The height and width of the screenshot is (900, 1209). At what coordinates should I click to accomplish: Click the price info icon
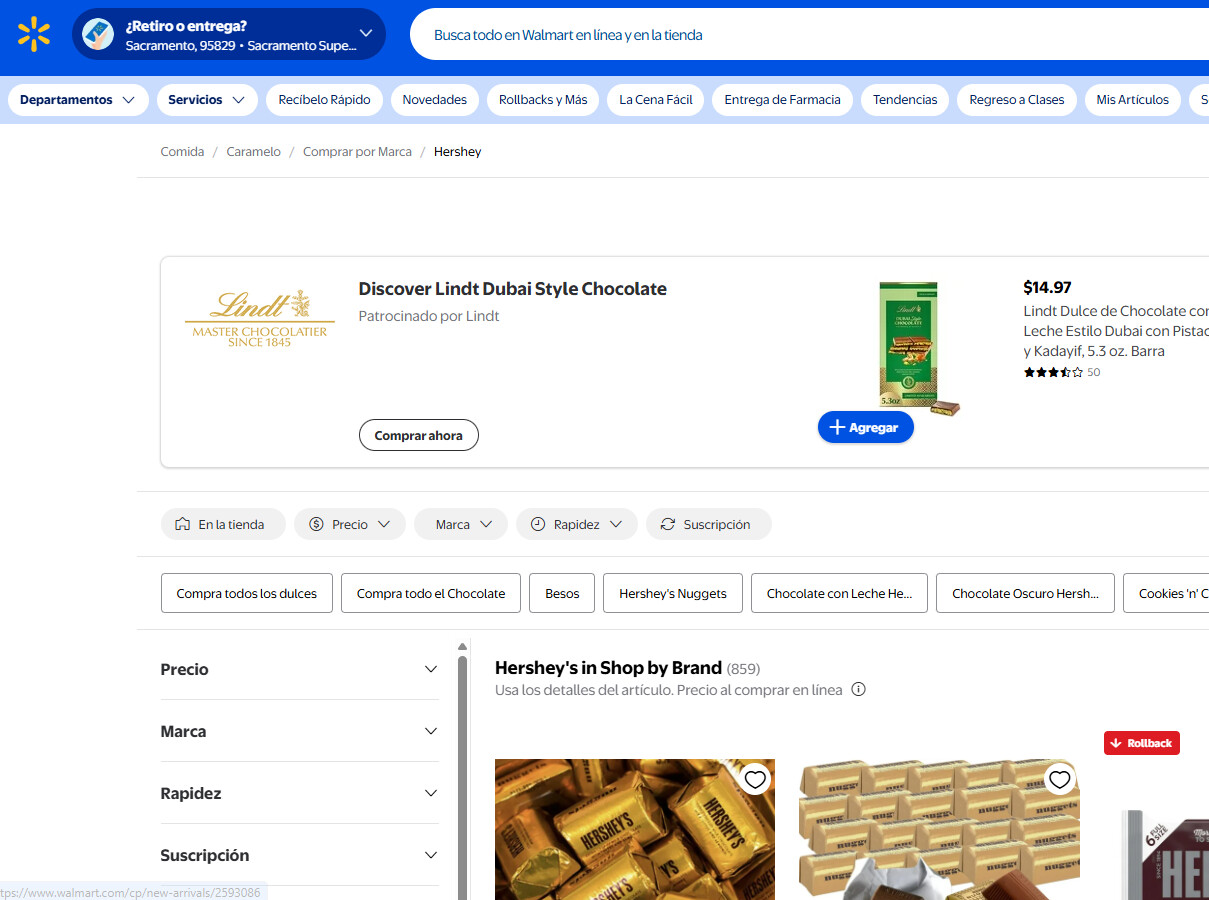click(x=858, y=690)
